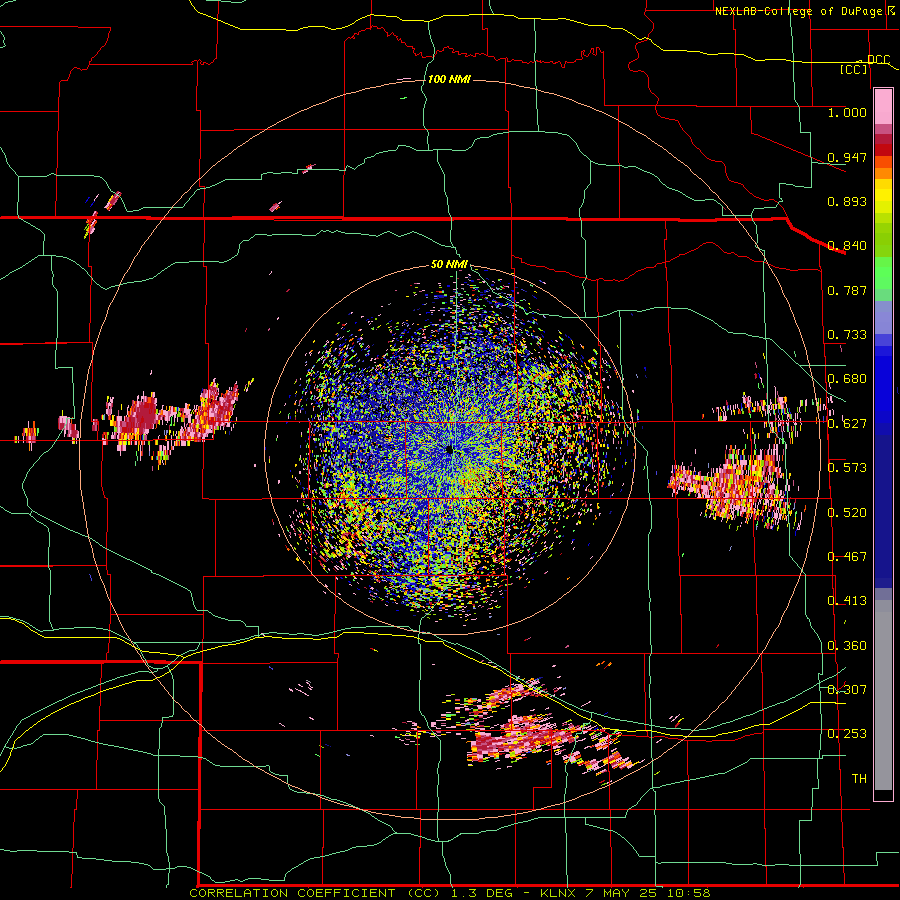The height and width of the screenshot is (900, 900).
Task: Click the 0.680 scale label
Action: click(x=847, y=379)
